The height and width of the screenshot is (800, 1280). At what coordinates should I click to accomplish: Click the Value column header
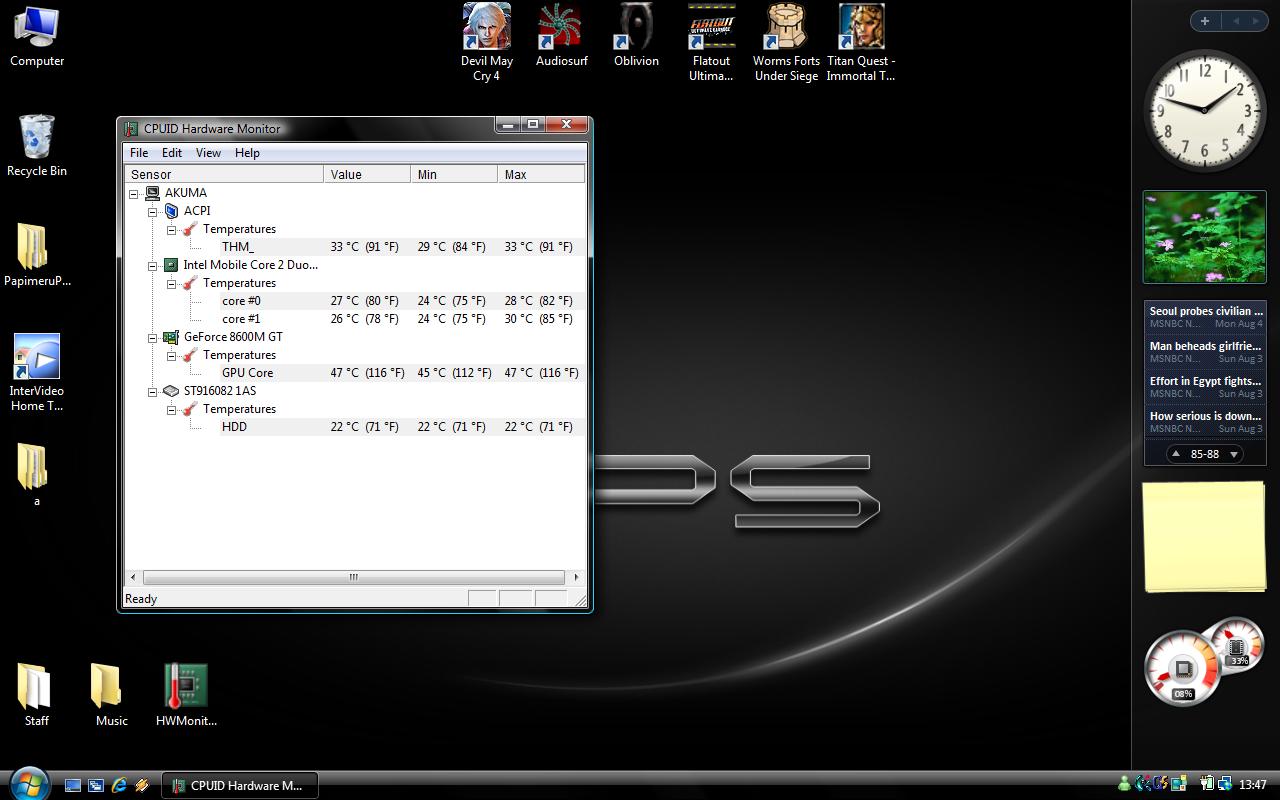367,174
